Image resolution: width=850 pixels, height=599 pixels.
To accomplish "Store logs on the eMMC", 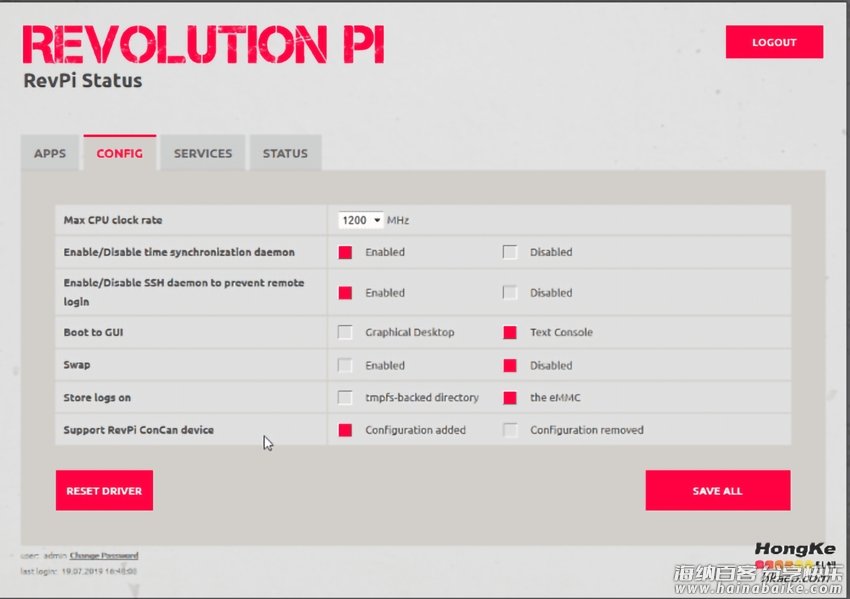I will tap(510, 397).
